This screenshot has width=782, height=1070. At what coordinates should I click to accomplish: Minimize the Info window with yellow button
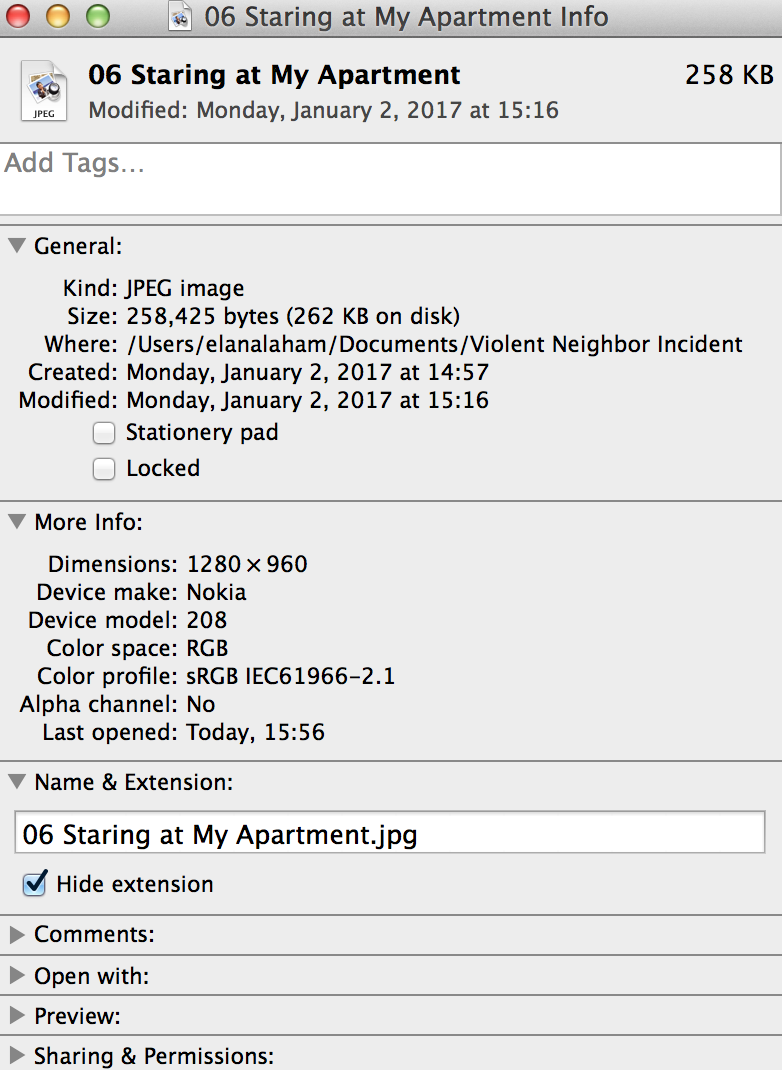(58, 16)
